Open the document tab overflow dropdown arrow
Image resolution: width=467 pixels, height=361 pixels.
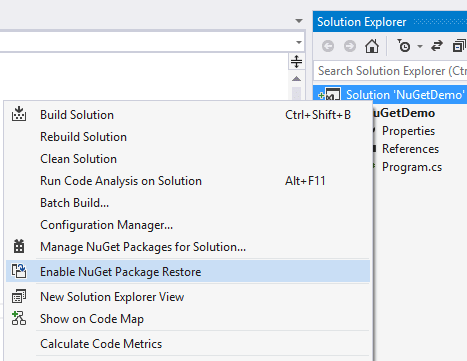click(x=299, y=21)
